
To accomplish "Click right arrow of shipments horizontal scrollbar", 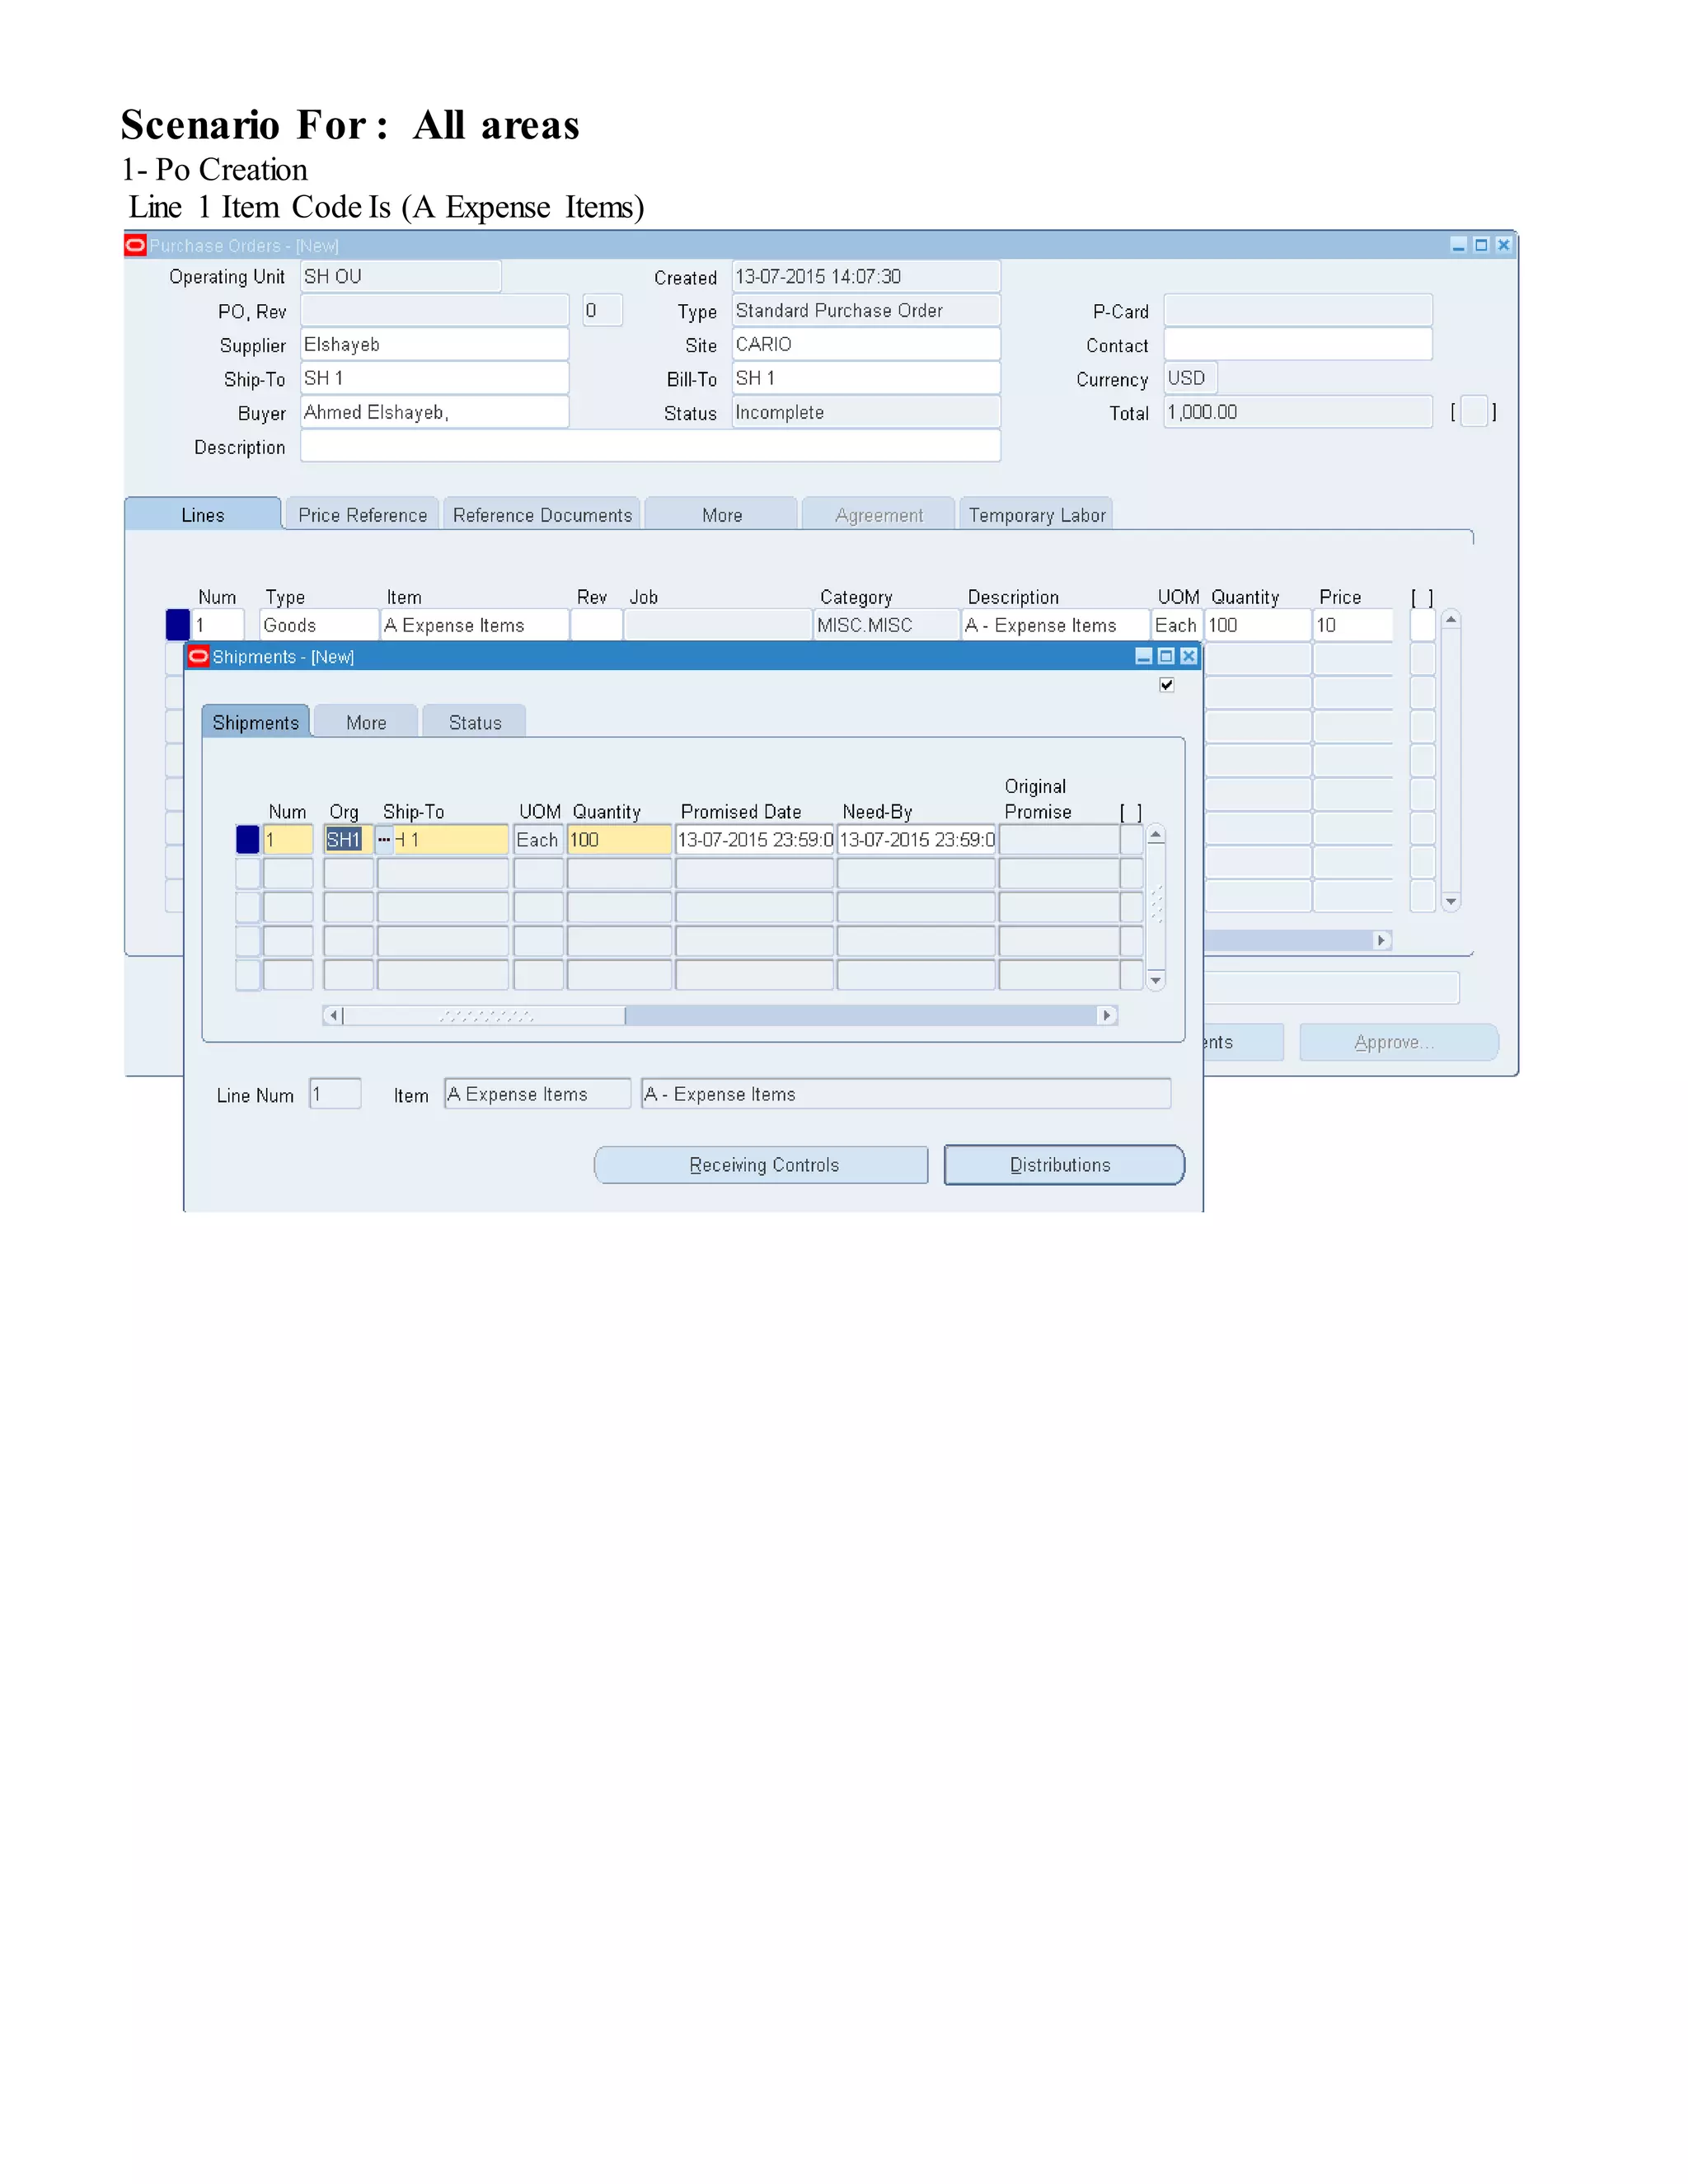I will click(x=1106, y=1016).
